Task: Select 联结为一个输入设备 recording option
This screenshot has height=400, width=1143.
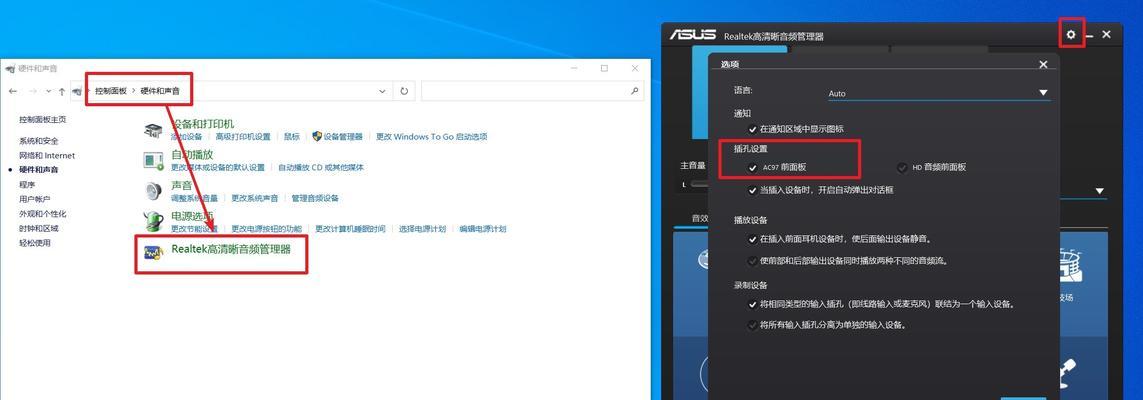Action: click(x=753, y=304)
